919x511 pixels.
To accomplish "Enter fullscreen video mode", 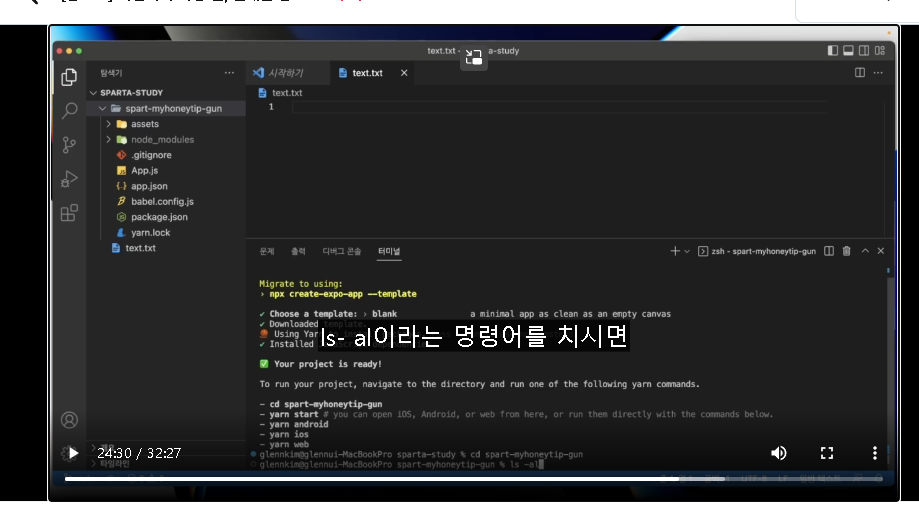I will pos(826,453).
